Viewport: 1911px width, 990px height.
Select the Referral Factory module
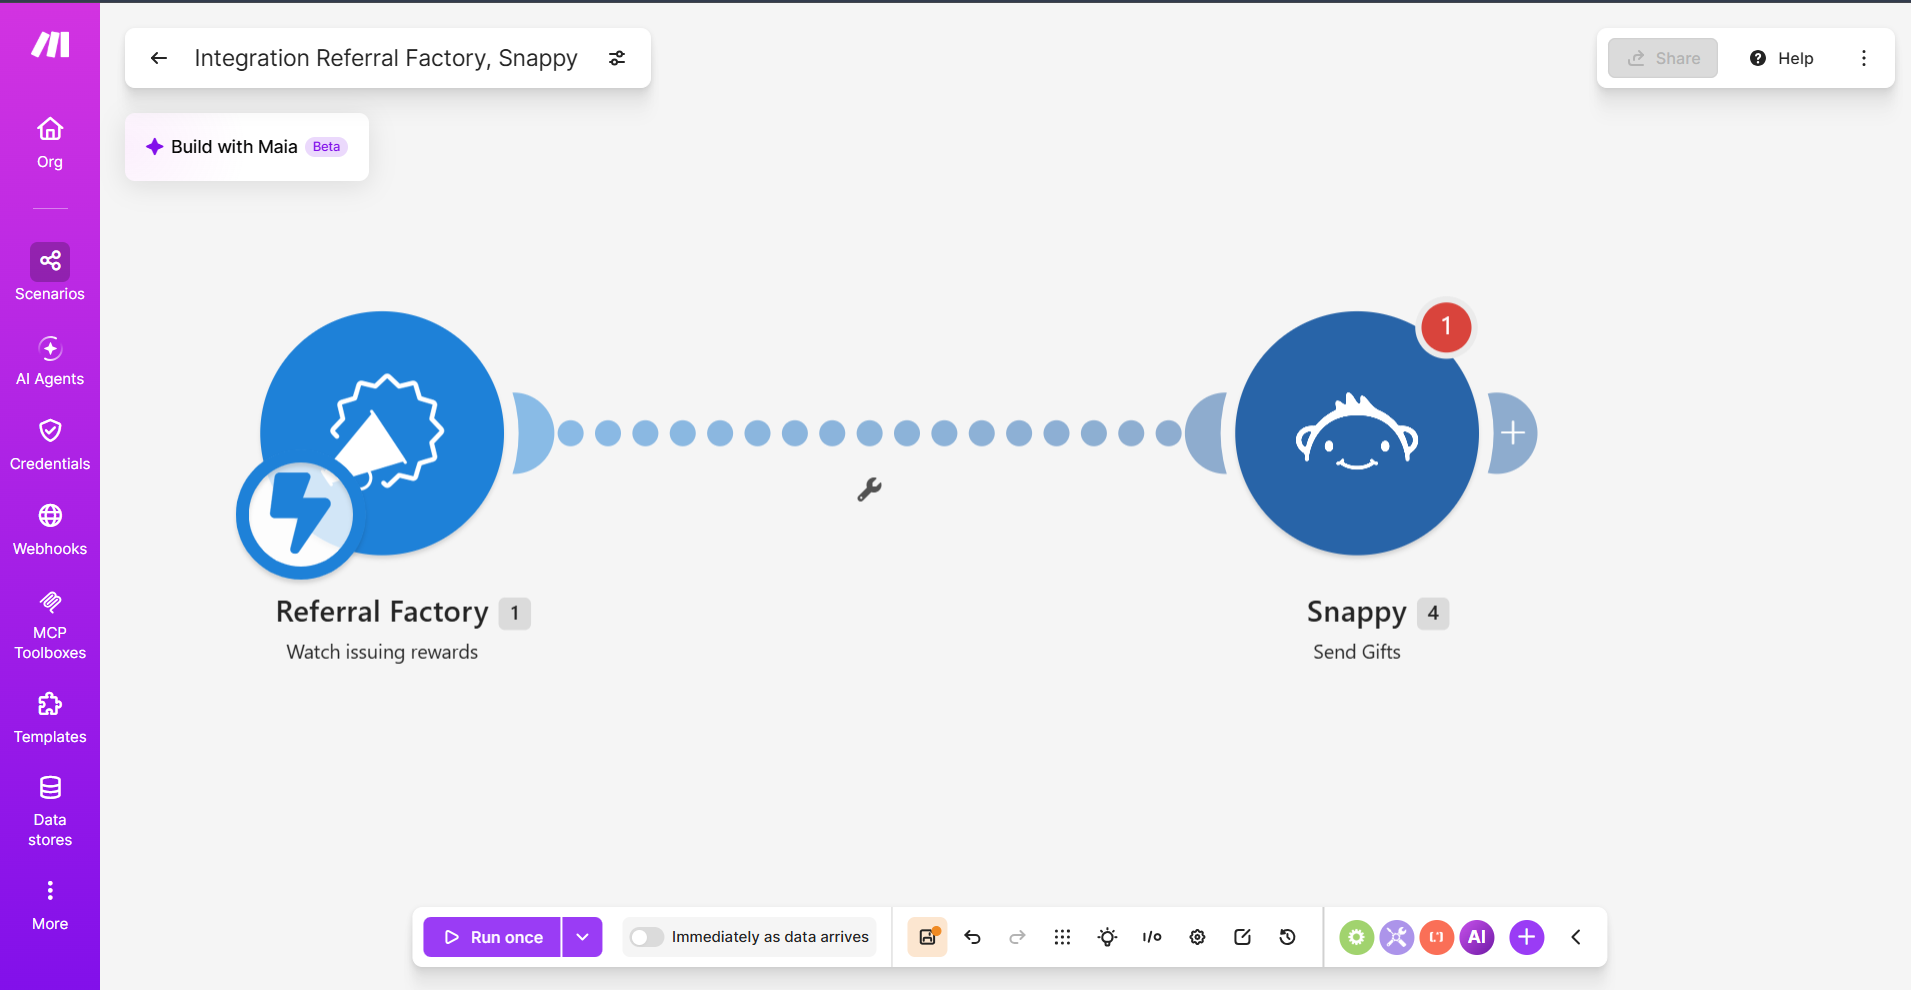tap(382, 433)
